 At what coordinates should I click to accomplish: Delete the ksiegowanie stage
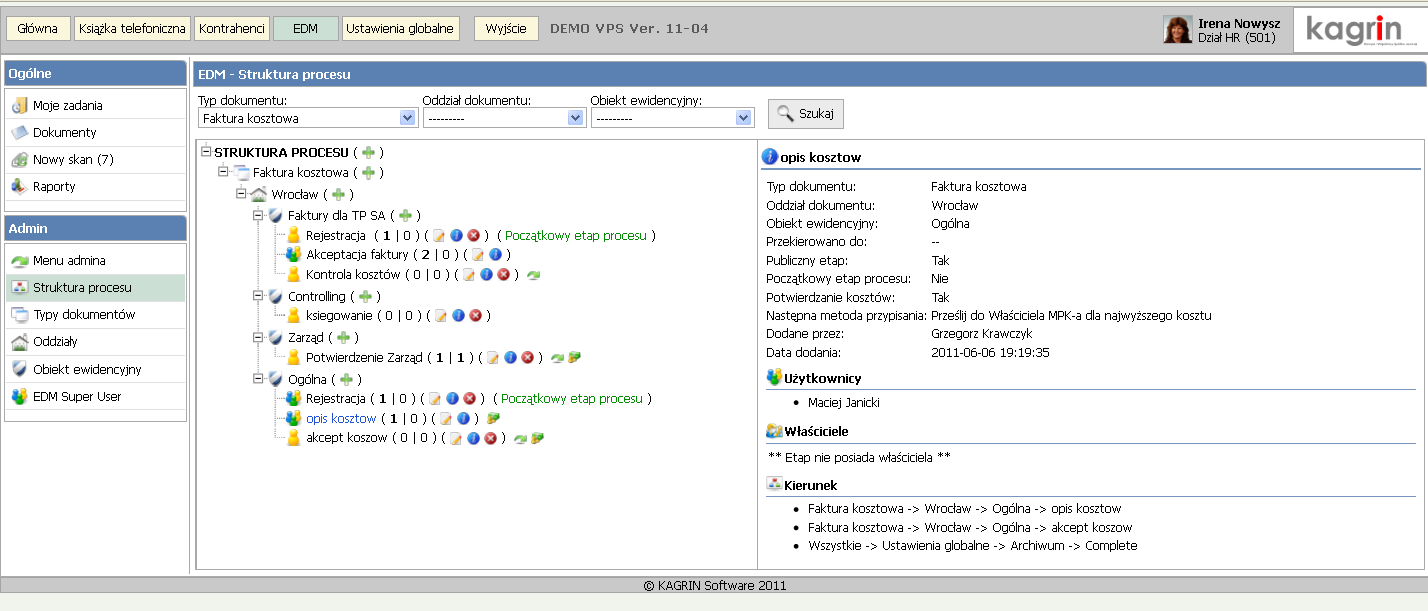(x=475, y=315)
